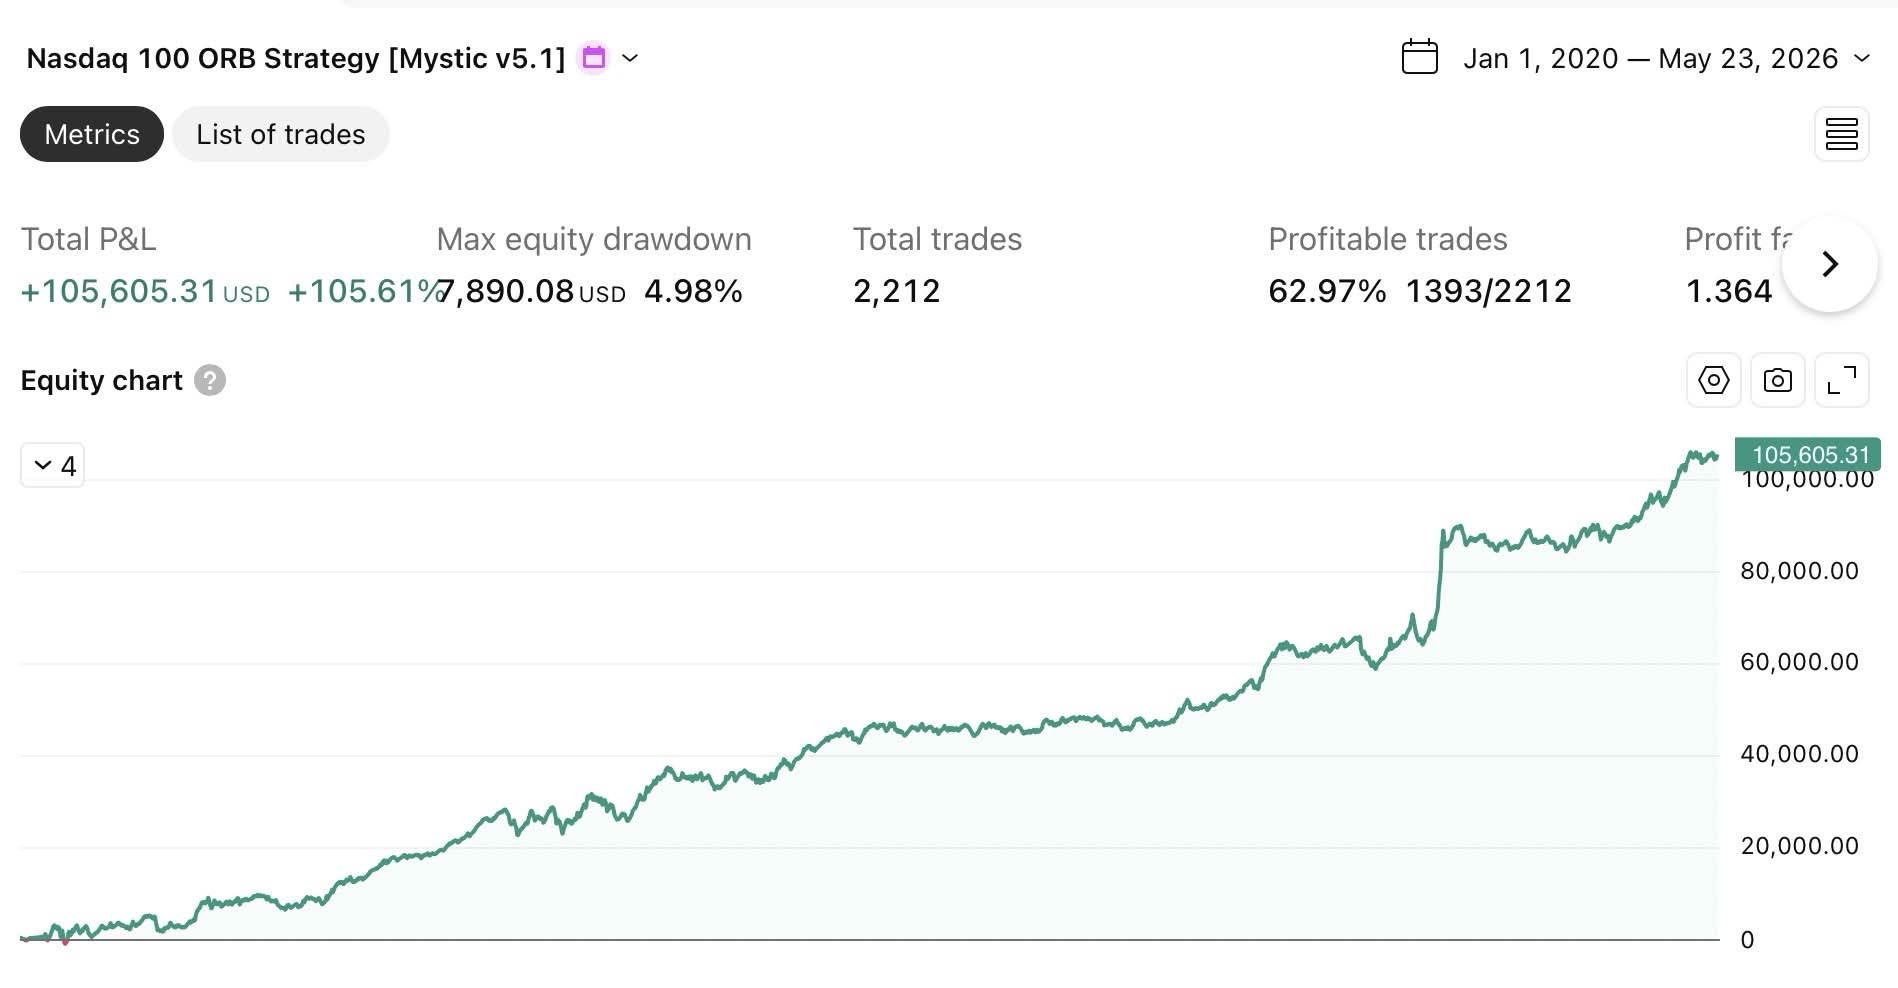Collapse the chart legend dropdown labeled 4
Image resolution: width=1898 pixels, height=988 pixels.
[53, 465]
